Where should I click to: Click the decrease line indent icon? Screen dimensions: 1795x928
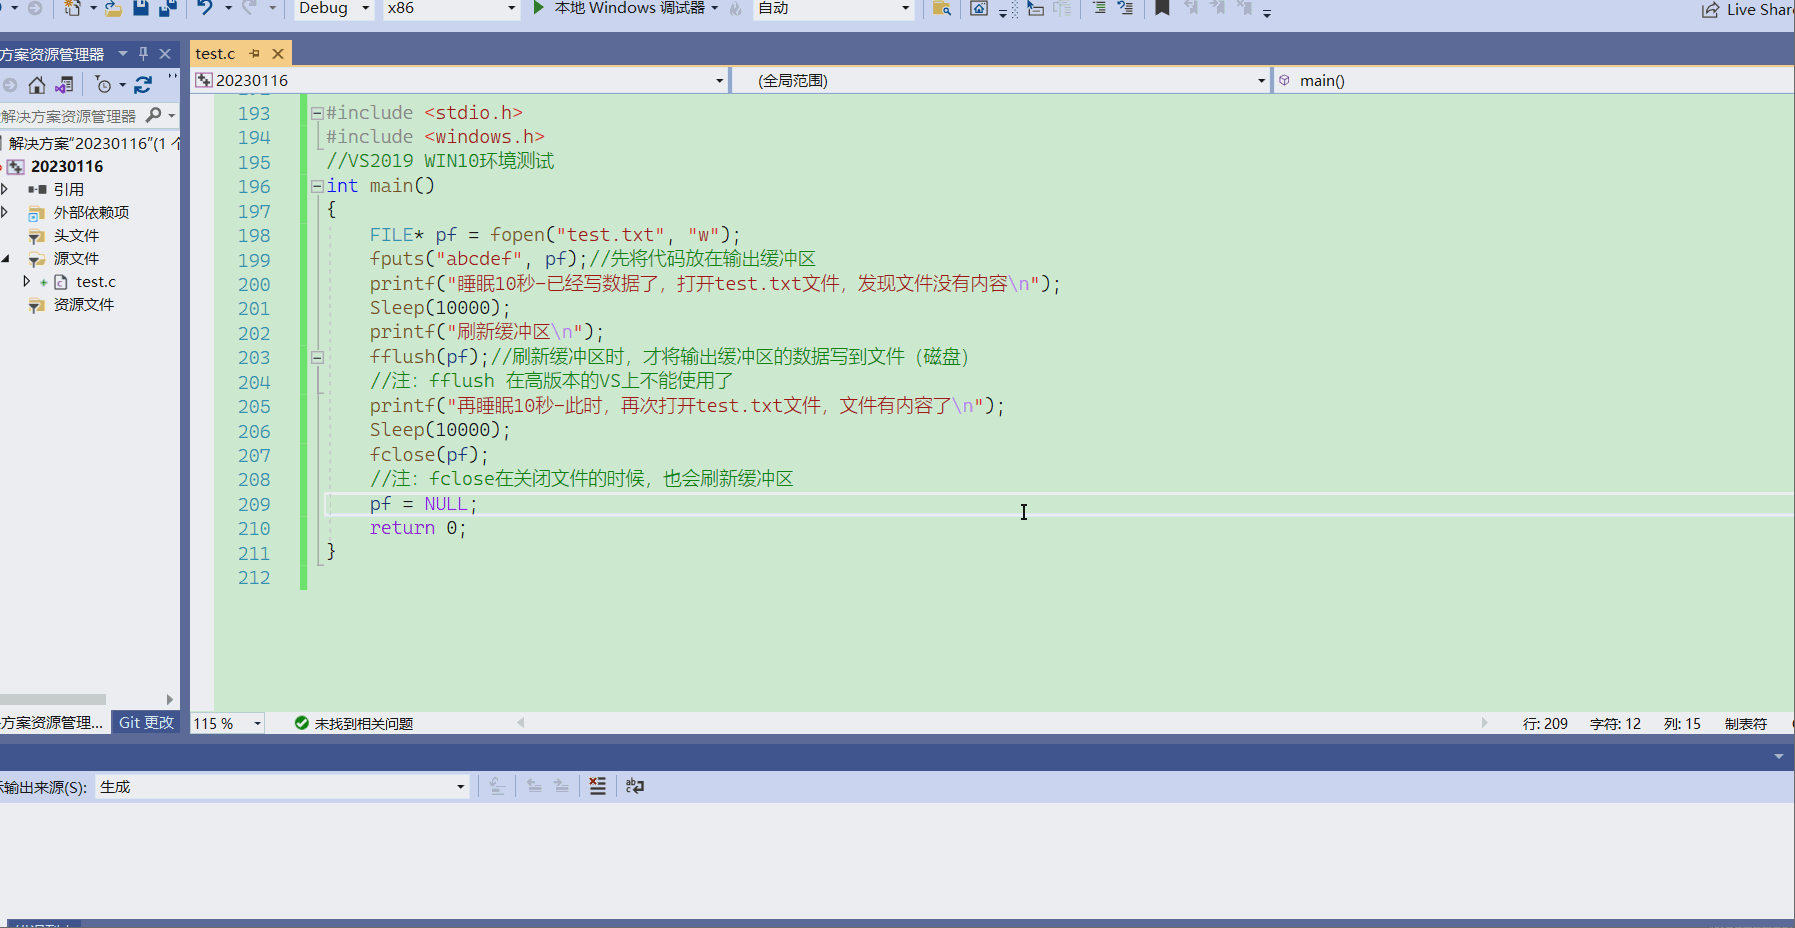click(1099, 8)
